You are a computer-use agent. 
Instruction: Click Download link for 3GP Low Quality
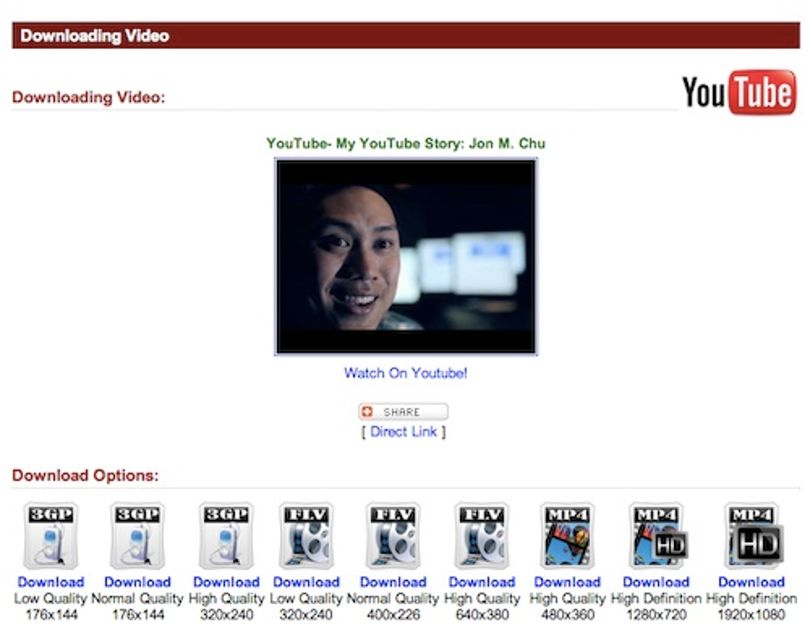coord(51,582)
